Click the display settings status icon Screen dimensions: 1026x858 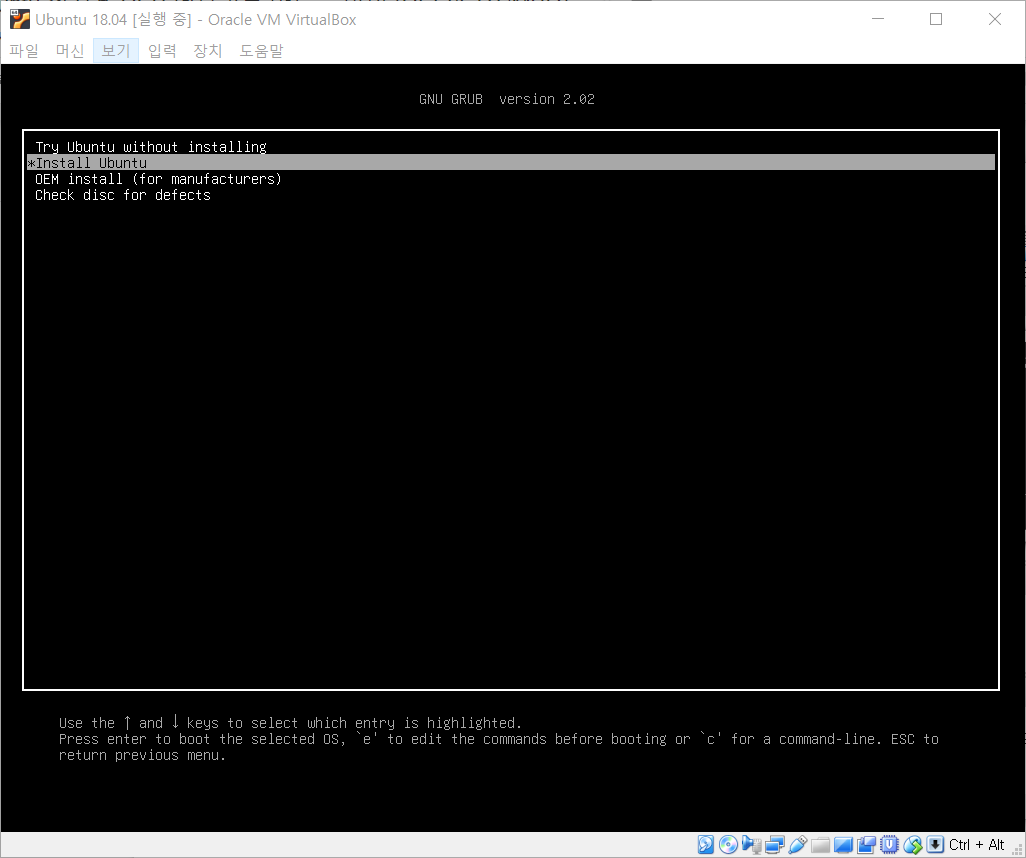coord(843,846)
